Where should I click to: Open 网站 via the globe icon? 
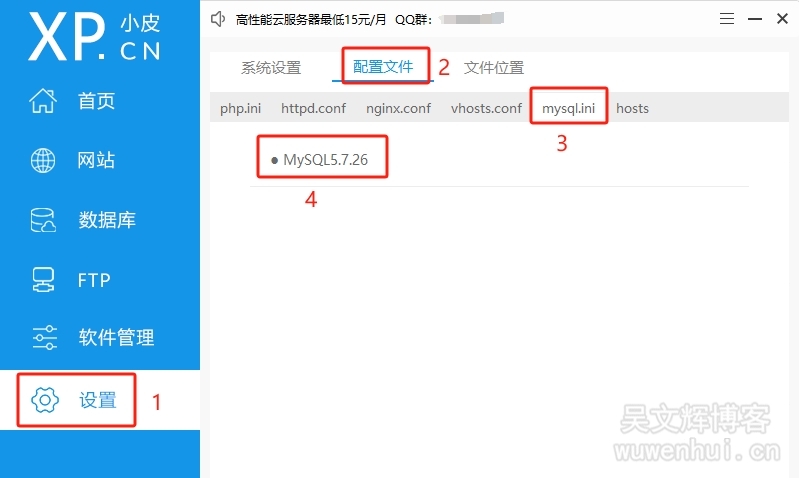[44, 160]
